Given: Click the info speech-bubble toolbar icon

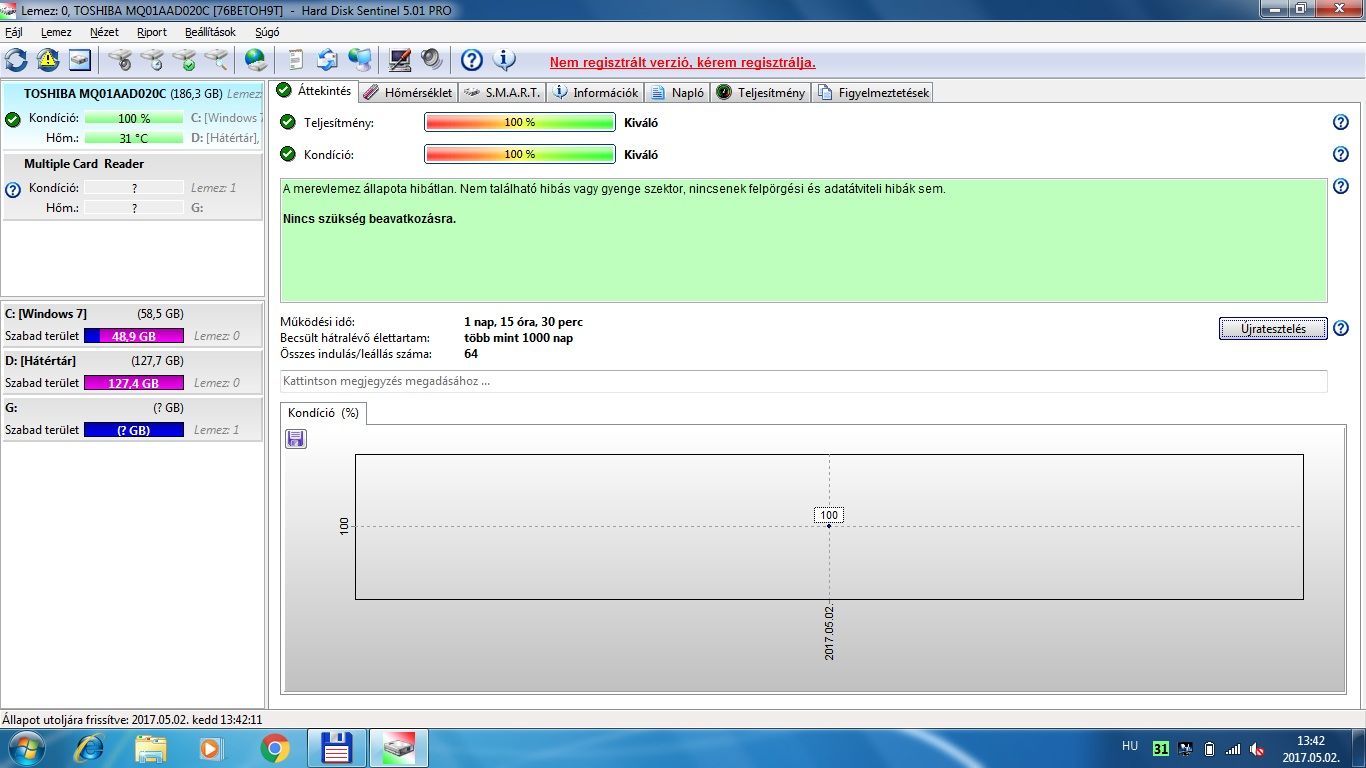Looking at the screenshot, I should coord(504,60).
